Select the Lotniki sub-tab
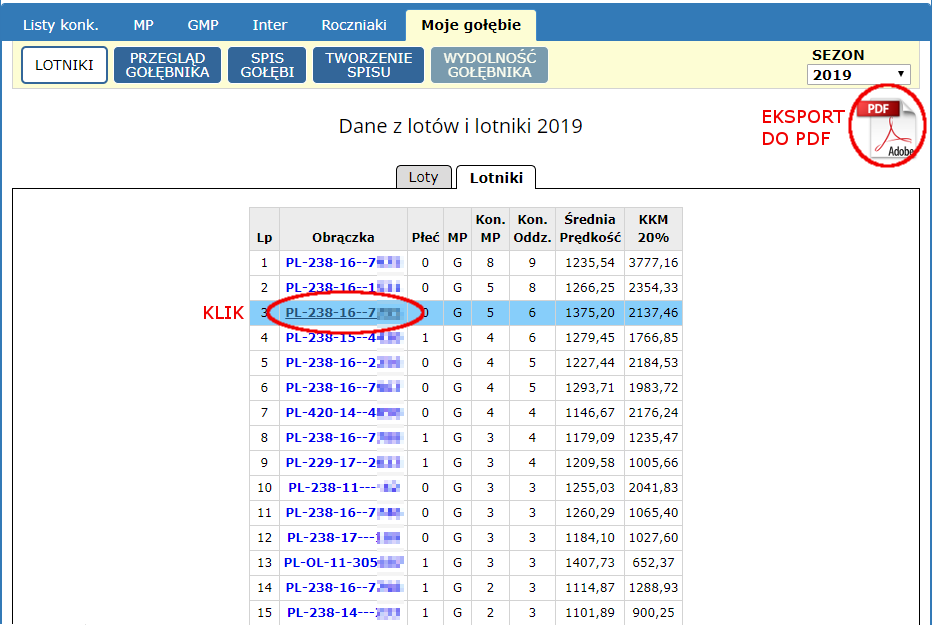 (495, 177)
